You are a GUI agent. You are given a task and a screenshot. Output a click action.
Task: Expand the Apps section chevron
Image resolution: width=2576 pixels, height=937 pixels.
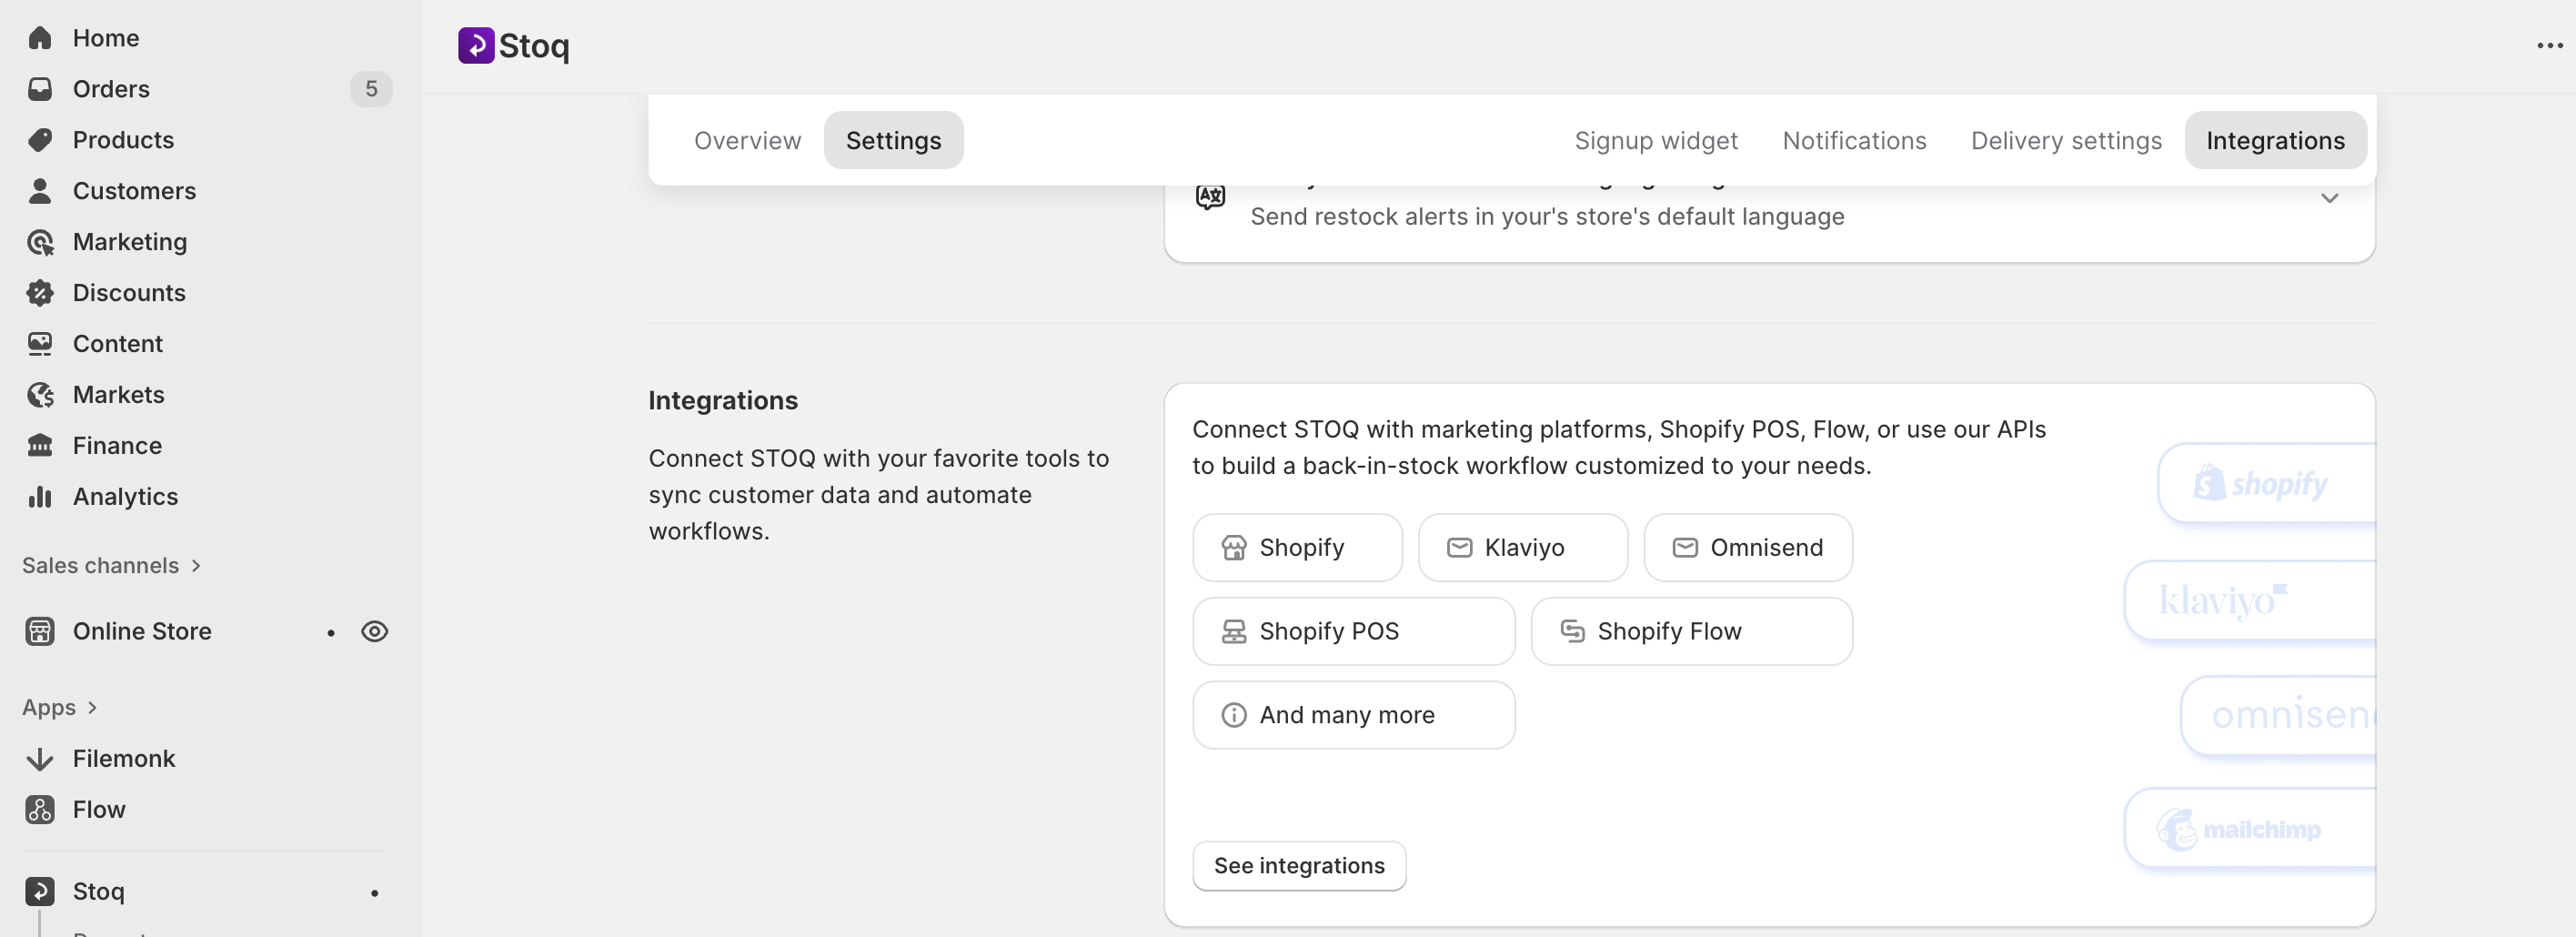pyautogui.click(x=92, y=708)
